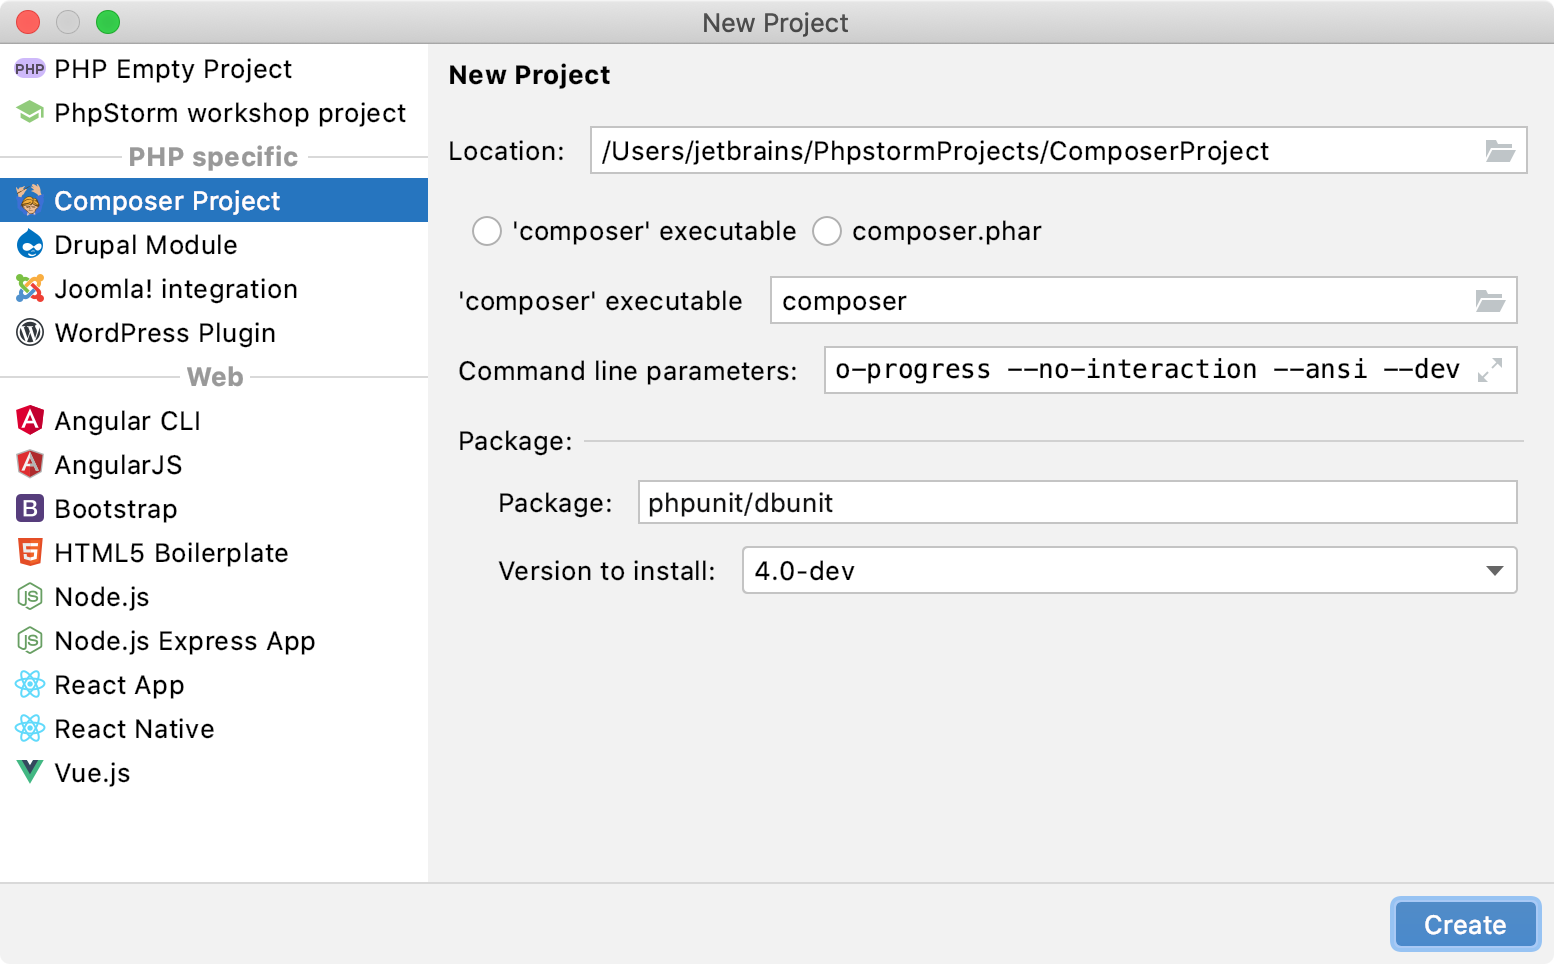This screenshot has width=1554, height=964.
Task: Select Vue.js entry
Action: click(214, 773)
